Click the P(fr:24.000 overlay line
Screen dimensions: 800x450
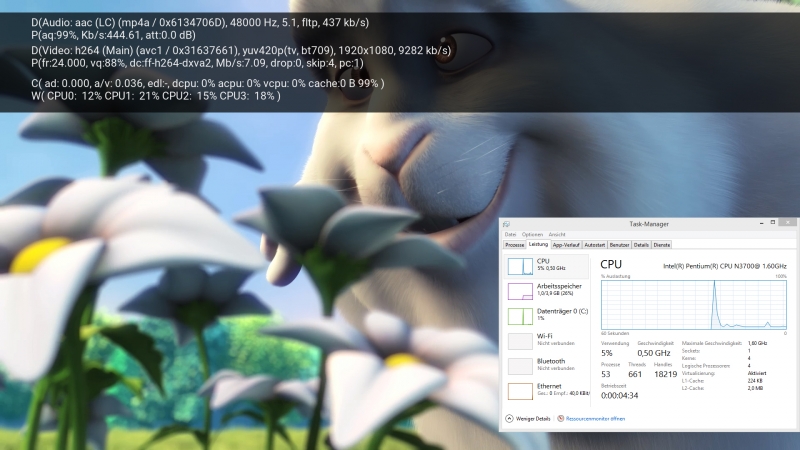(197, 63)
